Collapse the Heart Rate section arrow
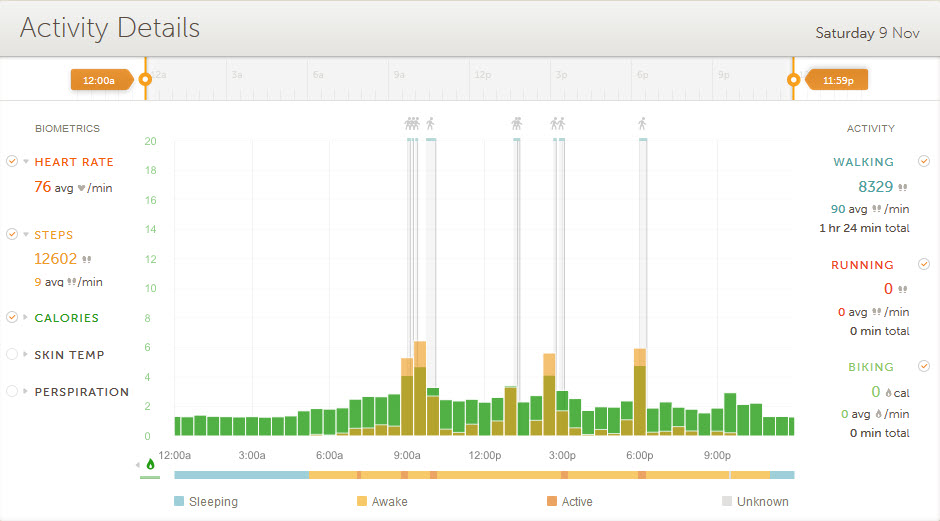This screenshot has height=521, width=940. click(26, 162)
